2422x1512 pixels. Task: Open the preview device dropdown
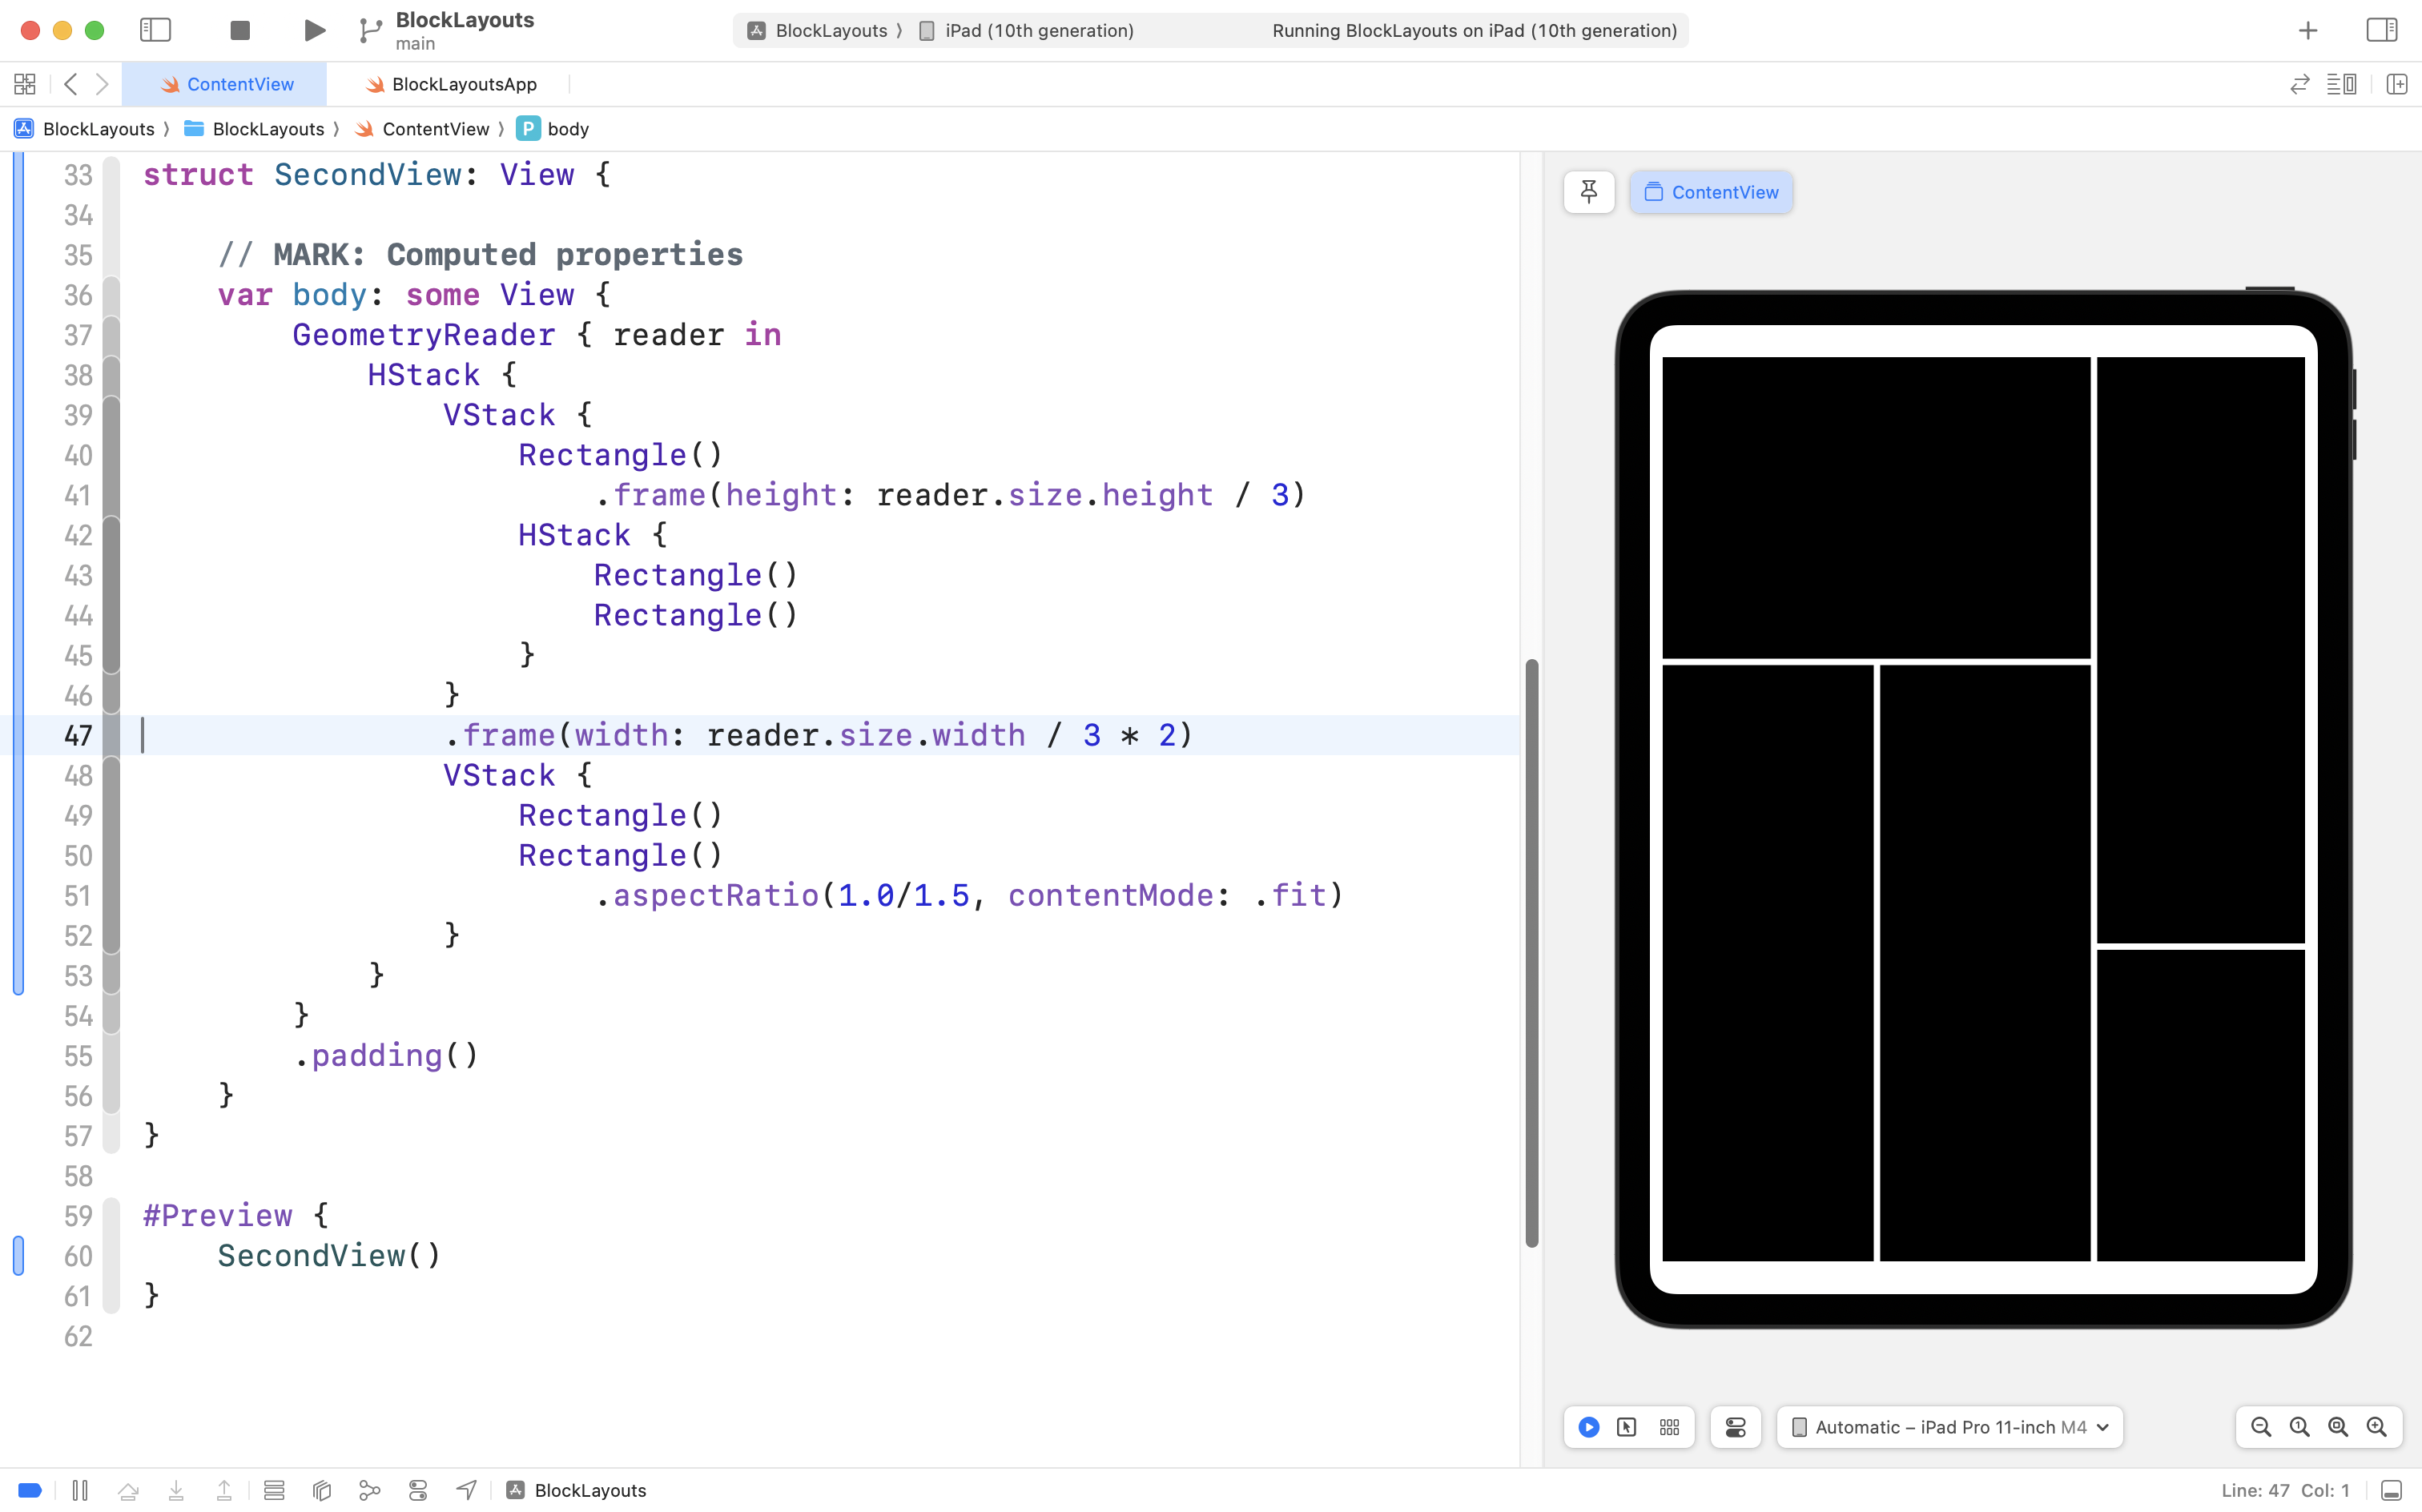click(x=1949, y=1427)
